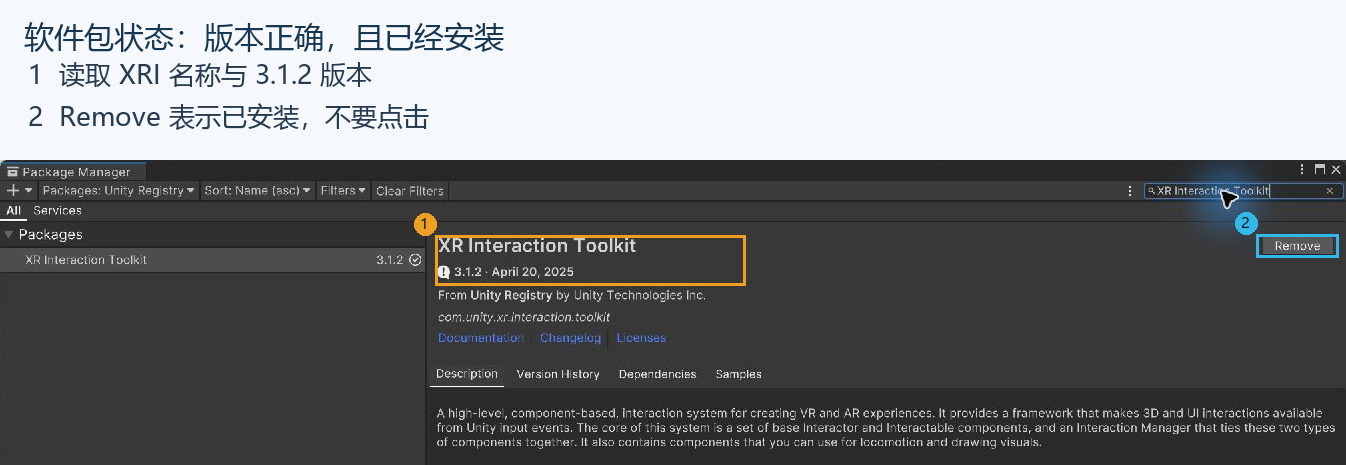Open the Documentation link
Viewport: 1346px width, 465px height.
pos(481,338)
